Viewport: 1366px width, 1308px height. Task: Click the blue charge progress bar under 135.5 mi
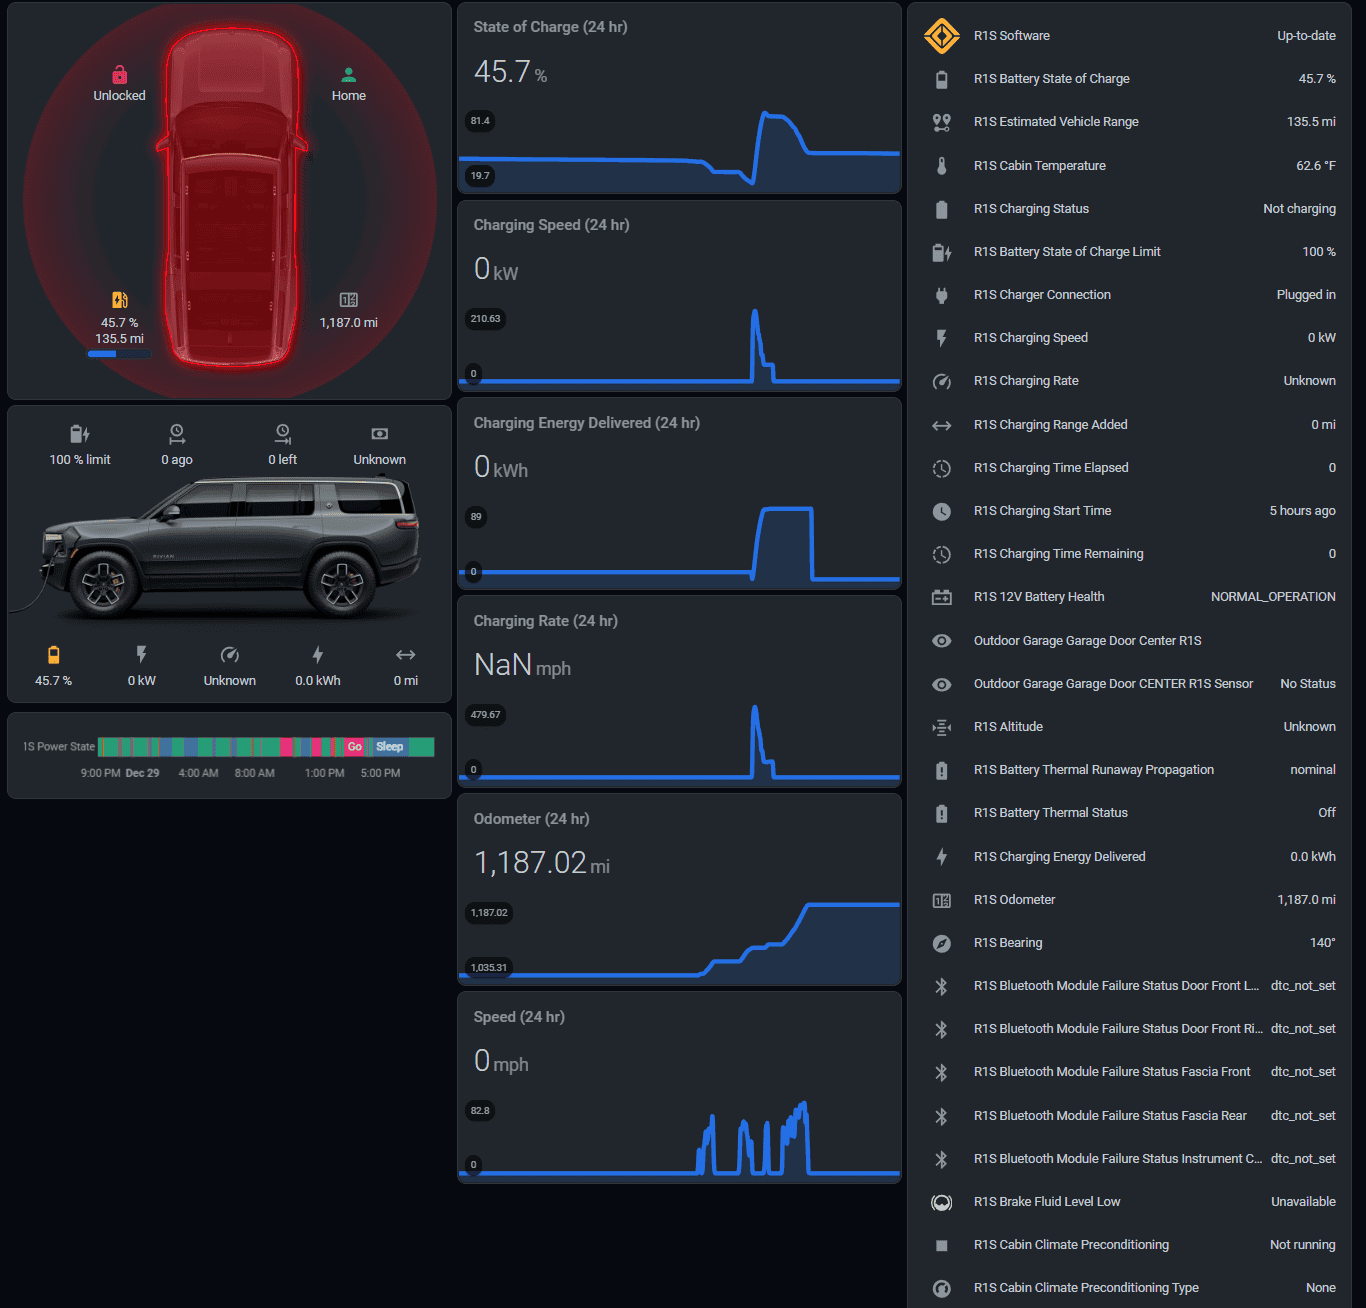pos(119,353)
